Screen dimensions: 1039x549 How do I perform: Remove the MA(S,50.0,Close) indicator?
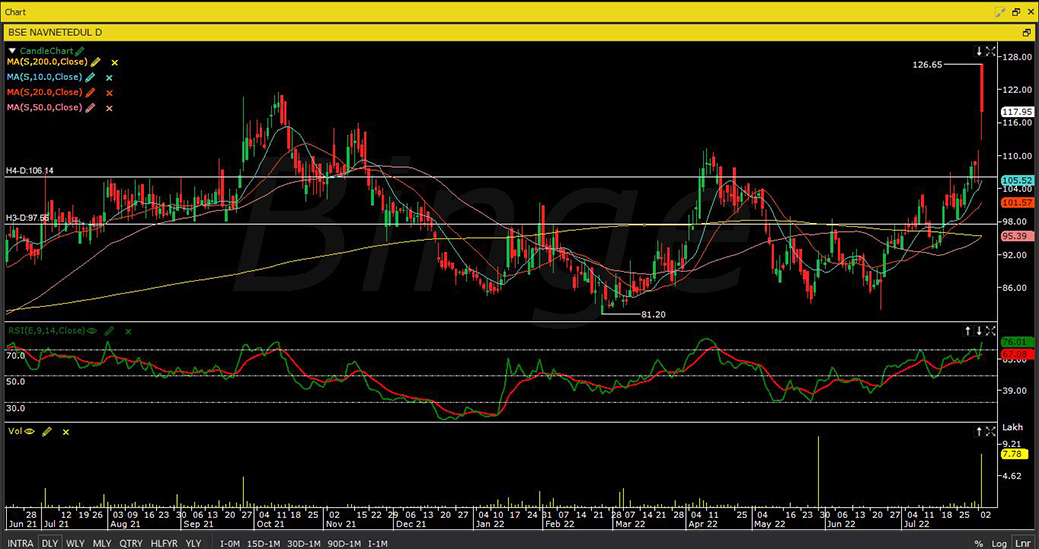click(110, 108)
